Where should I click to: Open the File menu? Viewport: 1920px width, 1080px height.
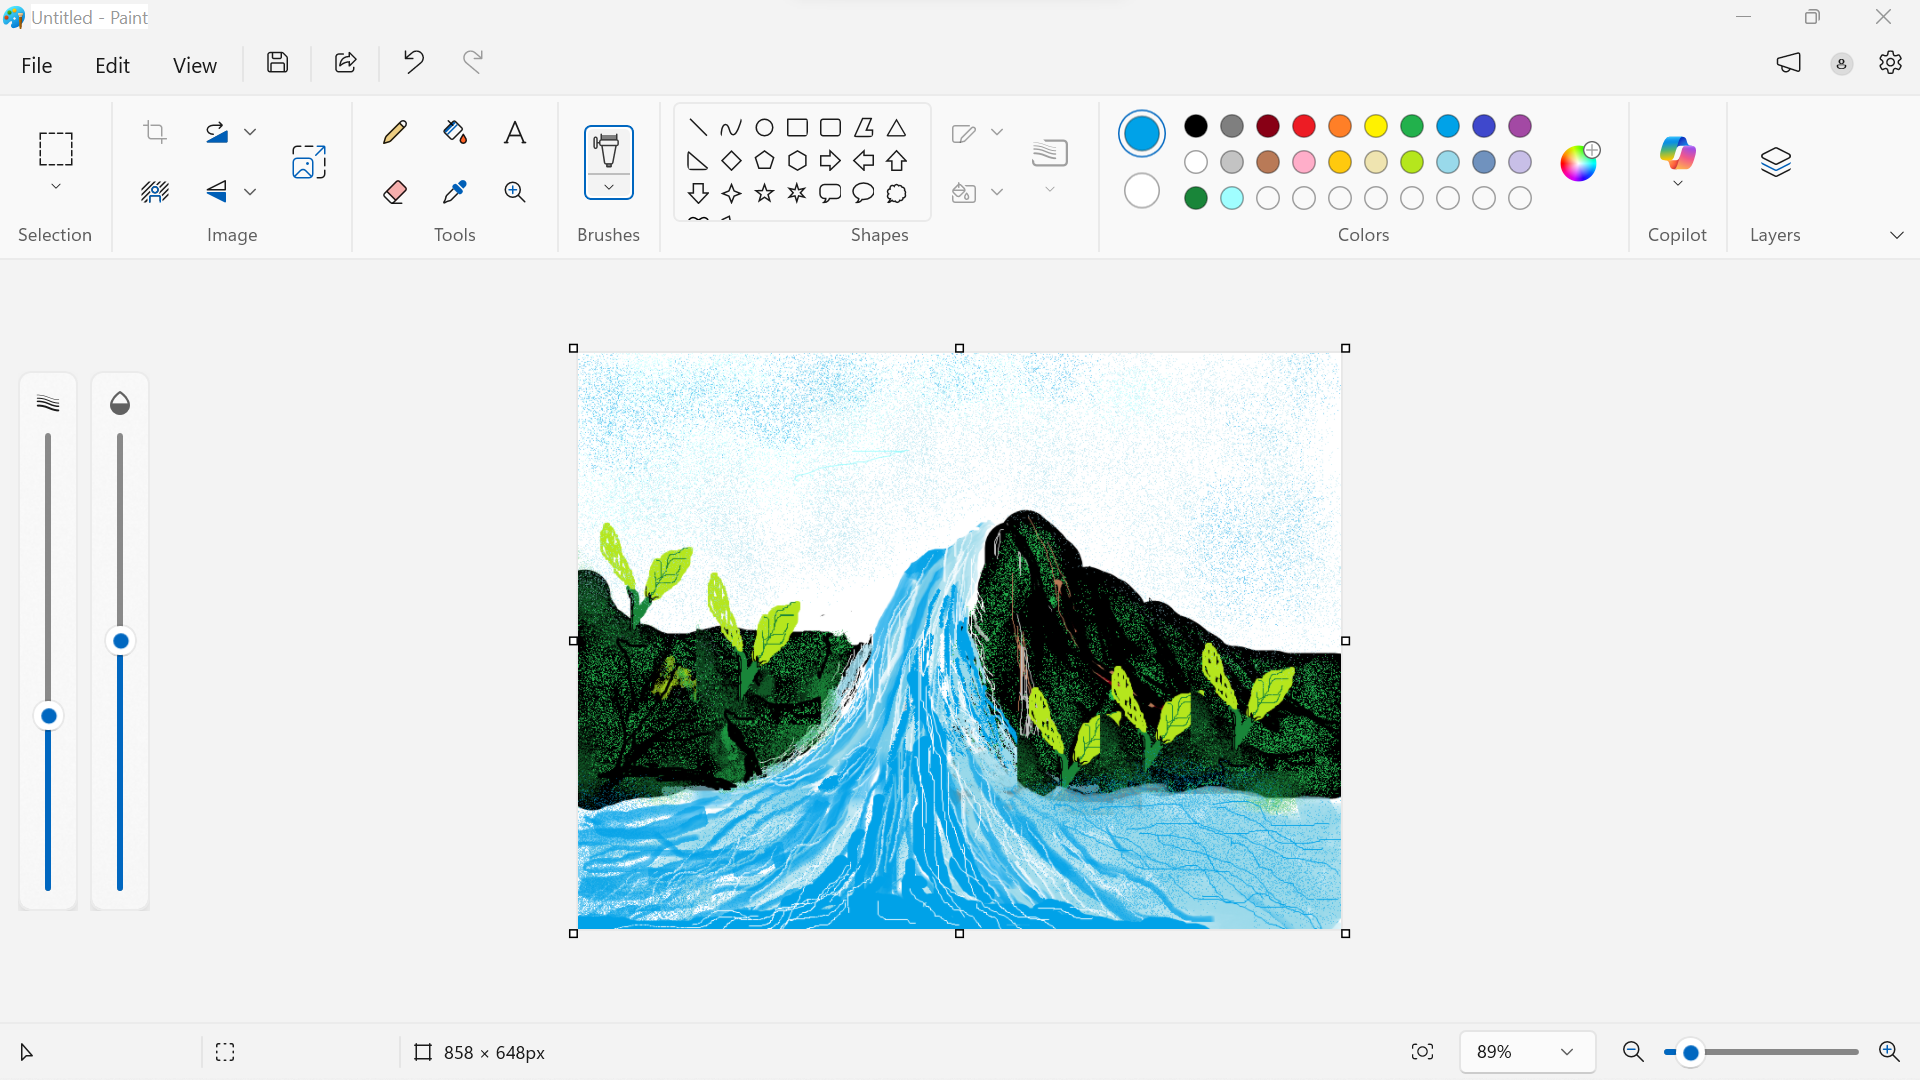[37, 65]
